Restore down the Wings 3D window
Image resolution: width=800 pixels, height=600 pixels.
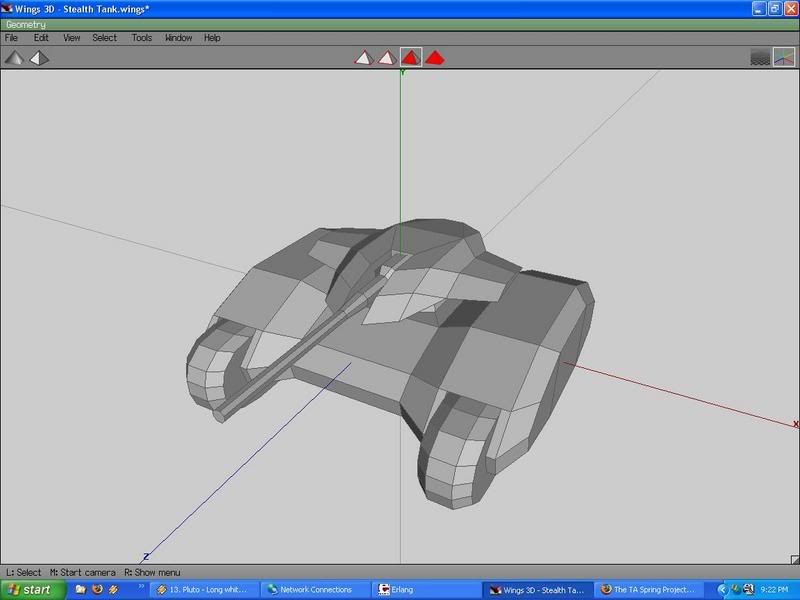(774, 9)
